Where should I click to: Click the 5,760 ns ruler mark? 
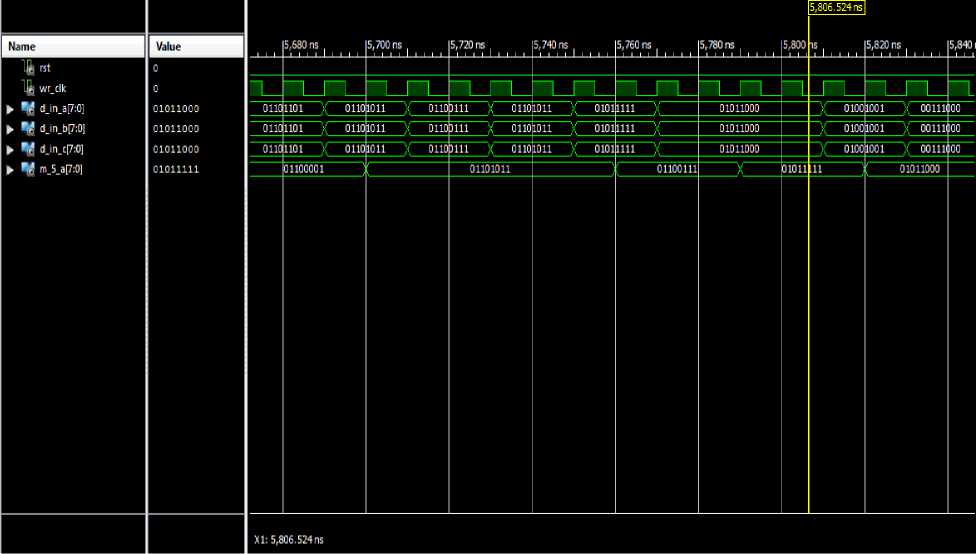tap(634, 45)
